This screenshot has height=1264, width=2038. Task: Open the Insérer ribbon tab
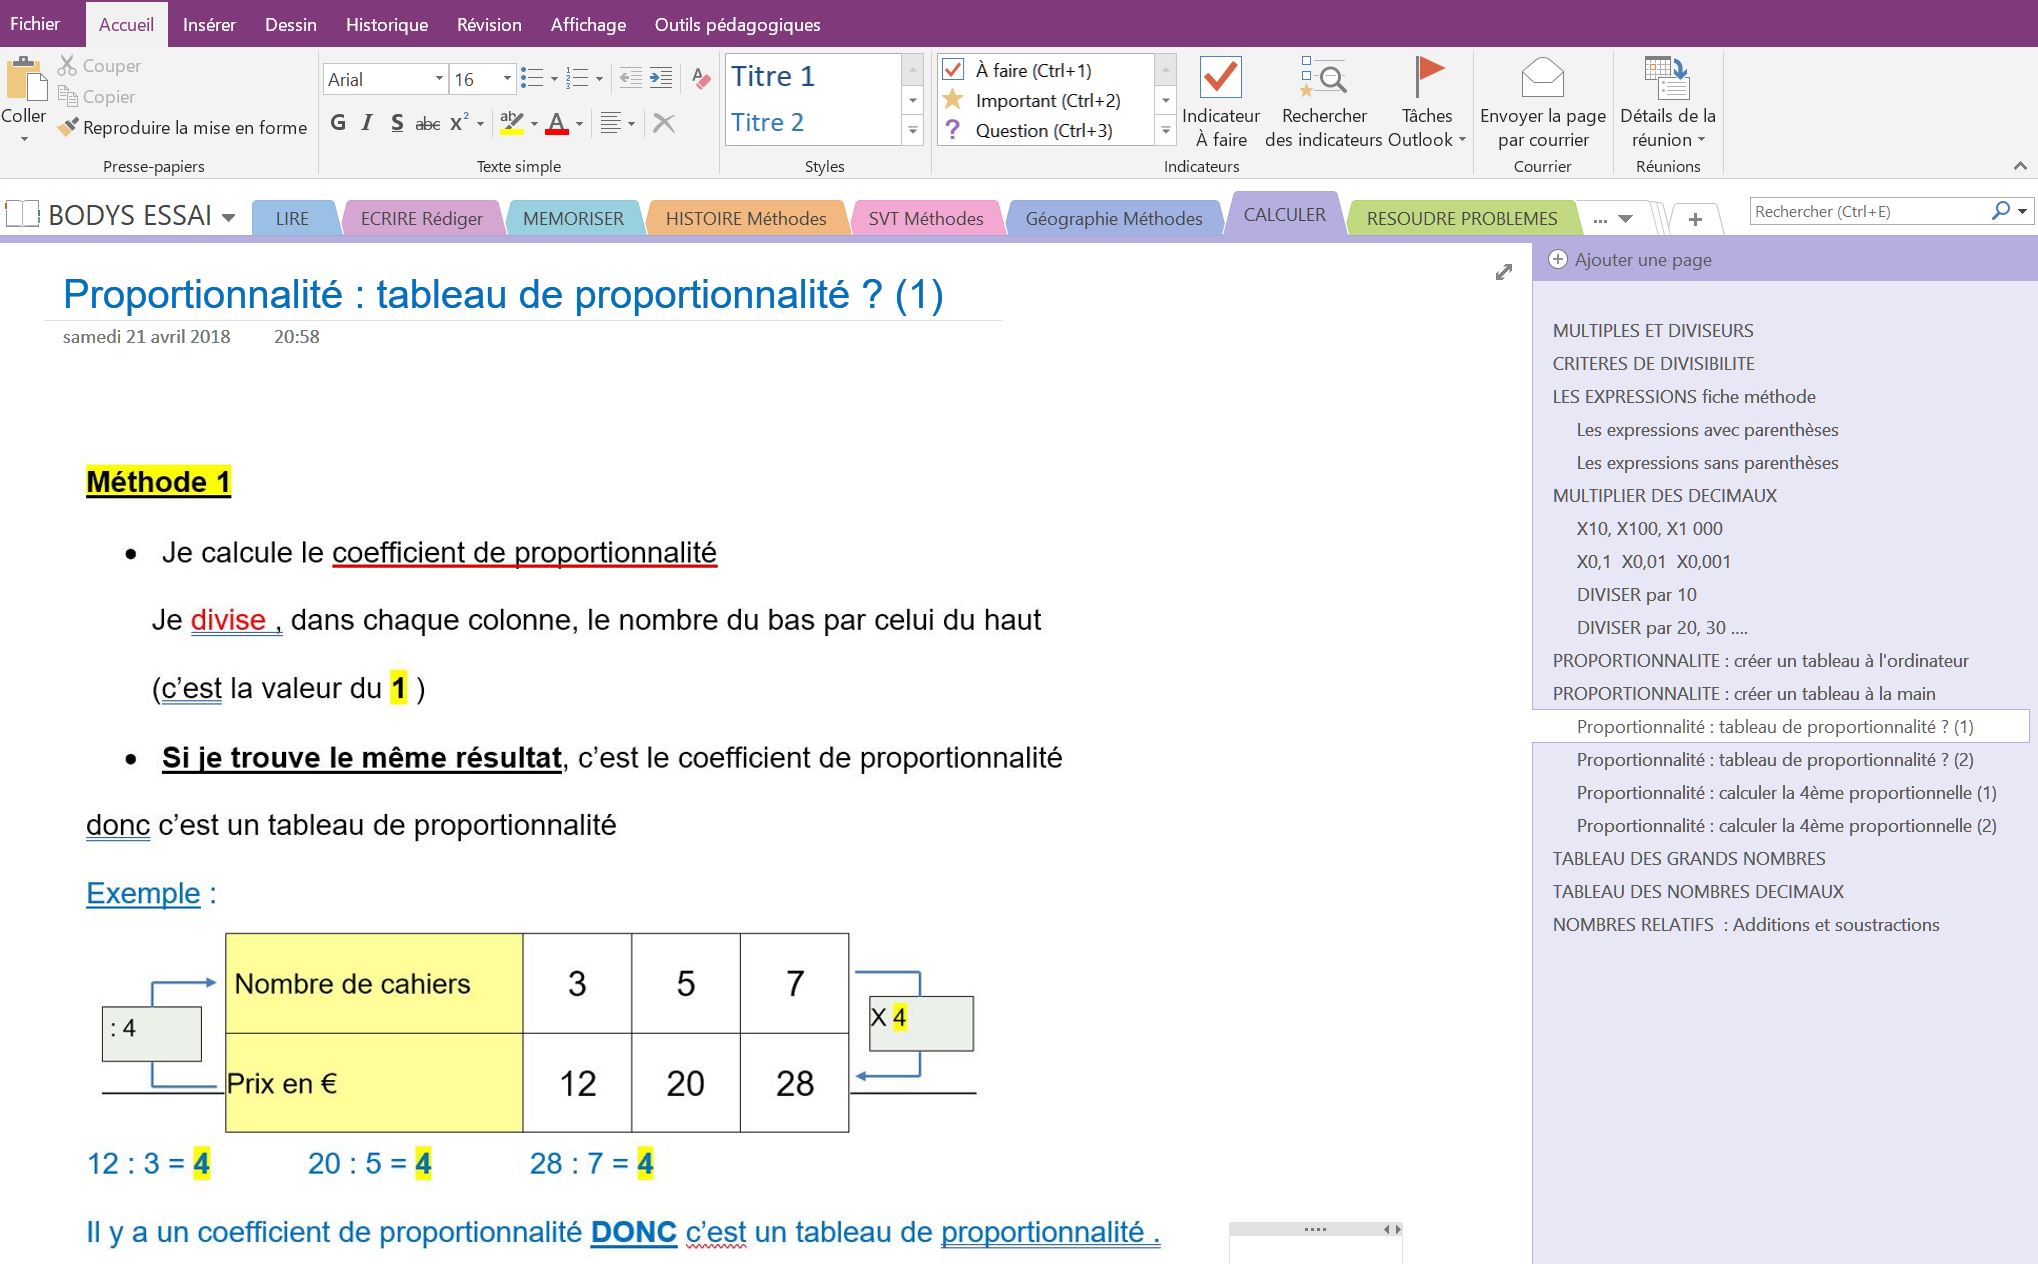pyautogui.click(x=209, y=25)
